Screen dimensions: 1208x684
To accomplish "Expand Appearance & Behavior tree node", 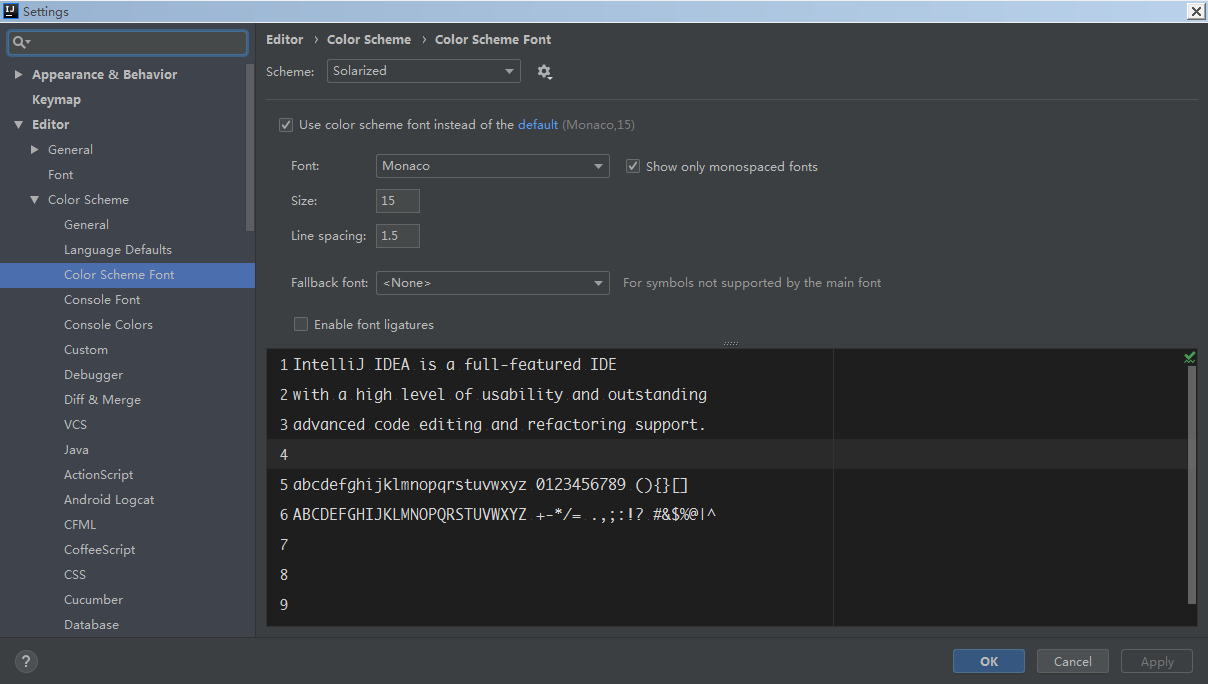I will click(19, 75).
